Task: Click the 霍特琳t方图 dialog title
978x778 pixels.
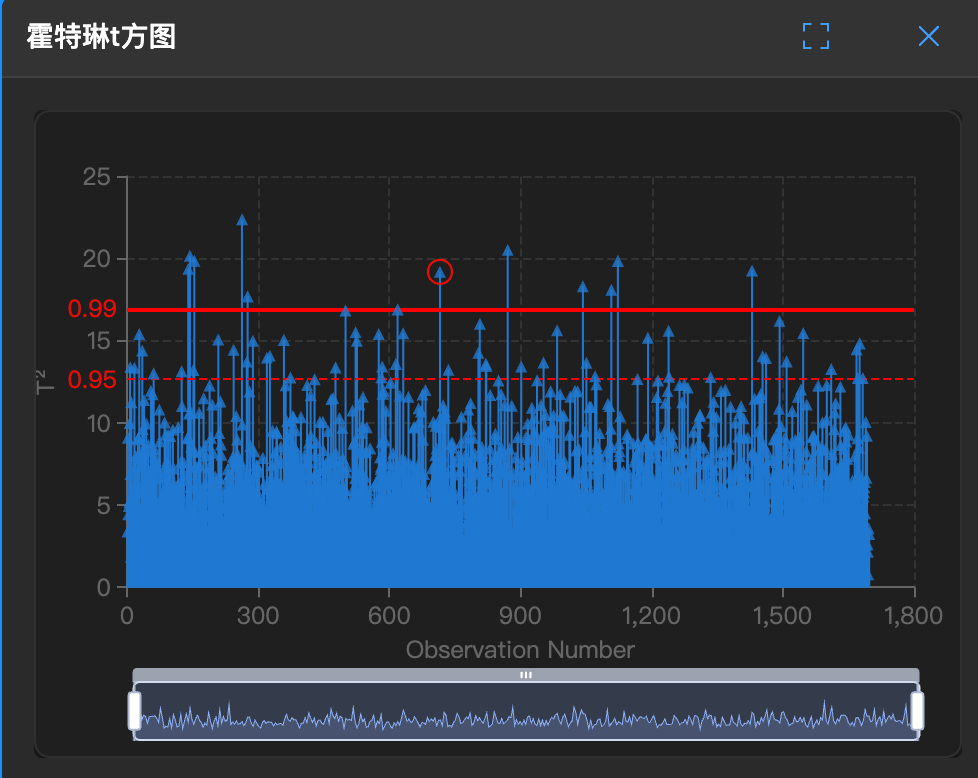Action: click(101, 38)
